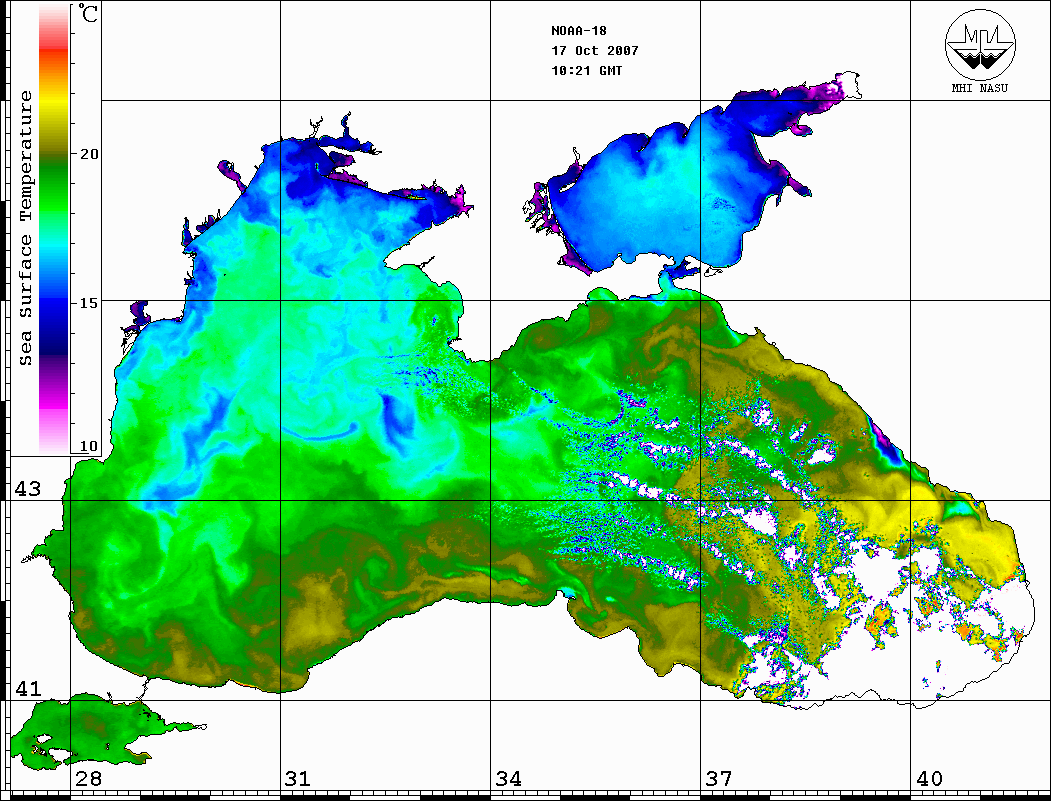Image resolution: width=1051 pixels, height=801 pixels.
Task: Click the "15" mark on the temperature scale
Action: coord(88,303)
